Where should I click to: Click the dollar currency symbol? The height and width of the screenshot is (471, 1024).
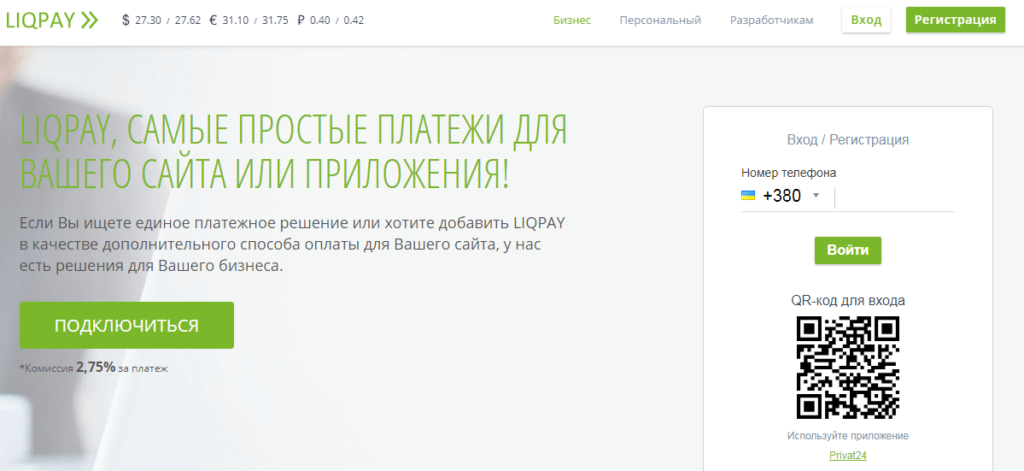click(x=126, y=20)
